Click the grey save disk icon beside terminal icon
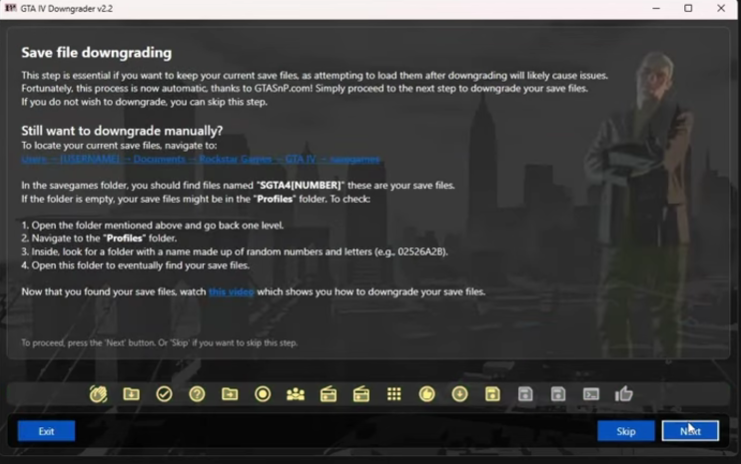This screenshot has width=741, height=464. tap(558, 394)
